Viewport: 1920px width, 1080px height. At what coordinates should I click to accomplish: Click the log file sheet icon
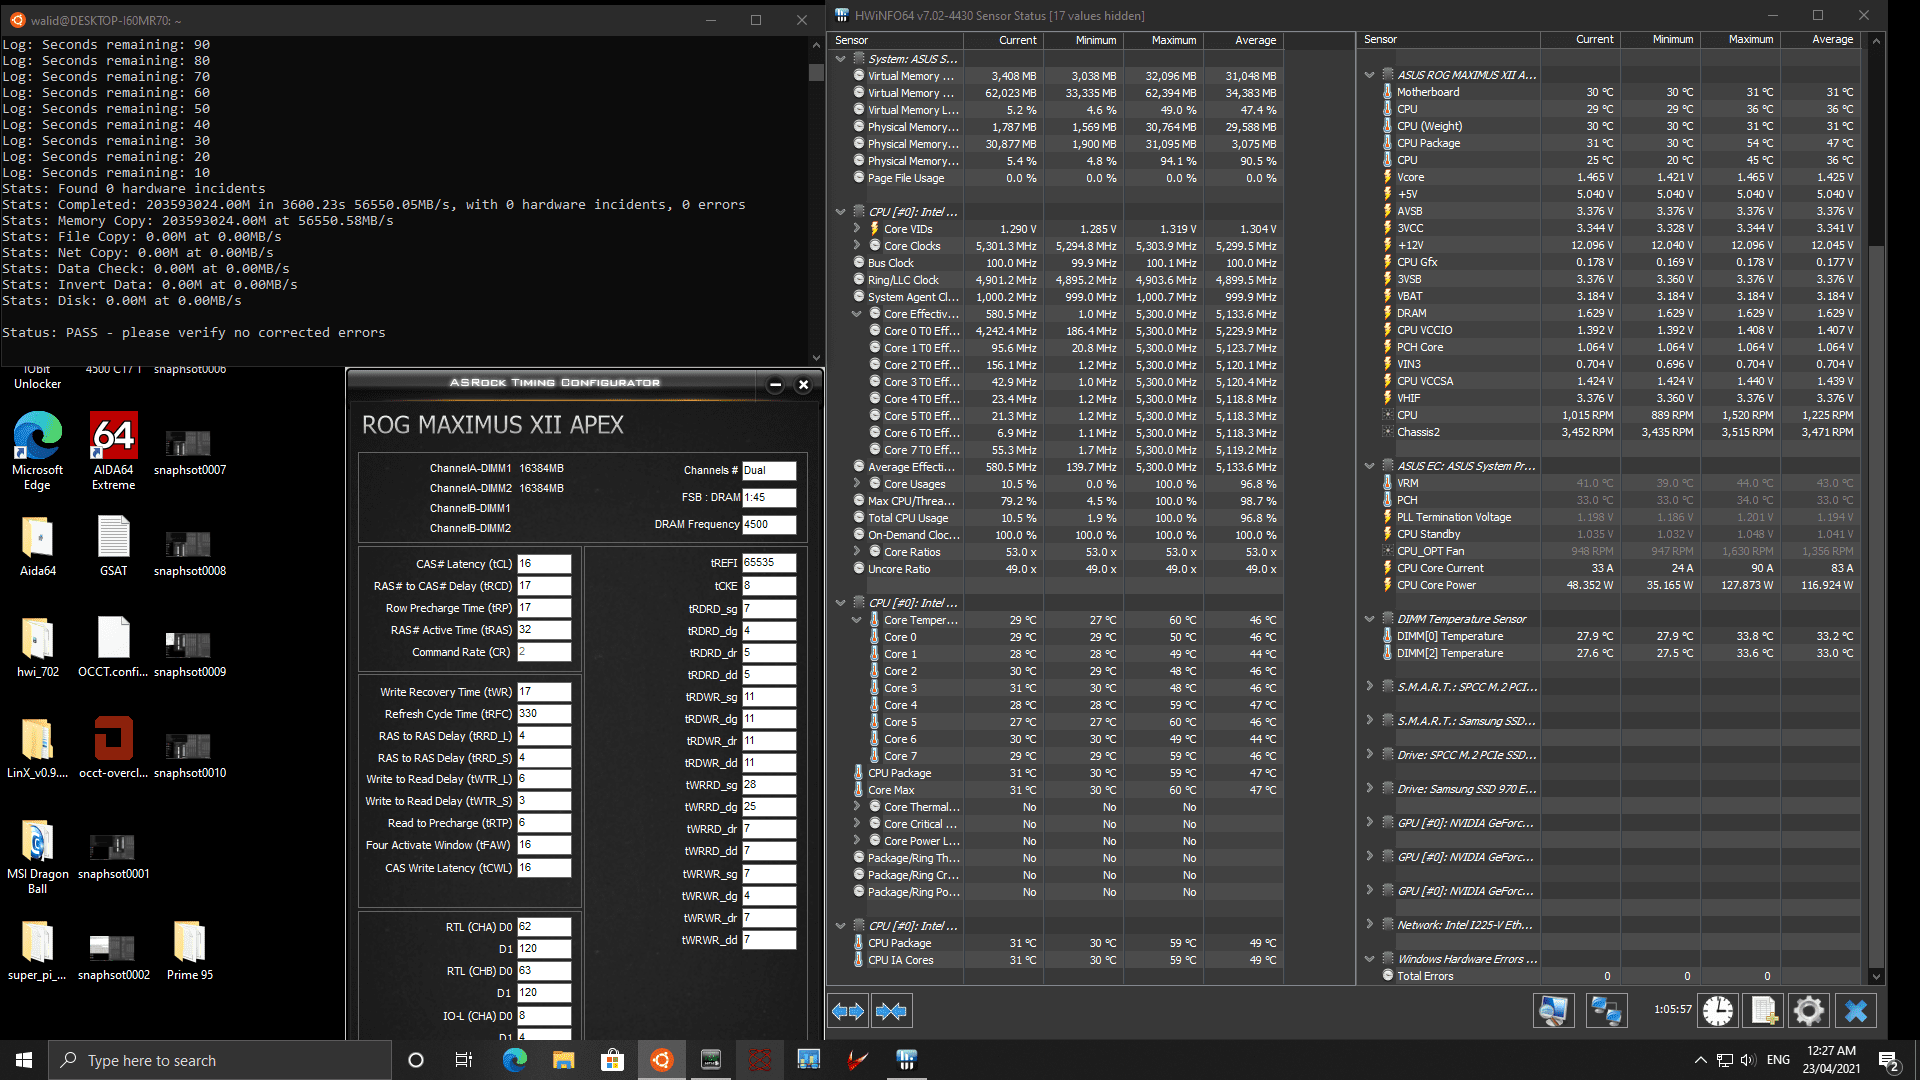click(1763, 1011)
